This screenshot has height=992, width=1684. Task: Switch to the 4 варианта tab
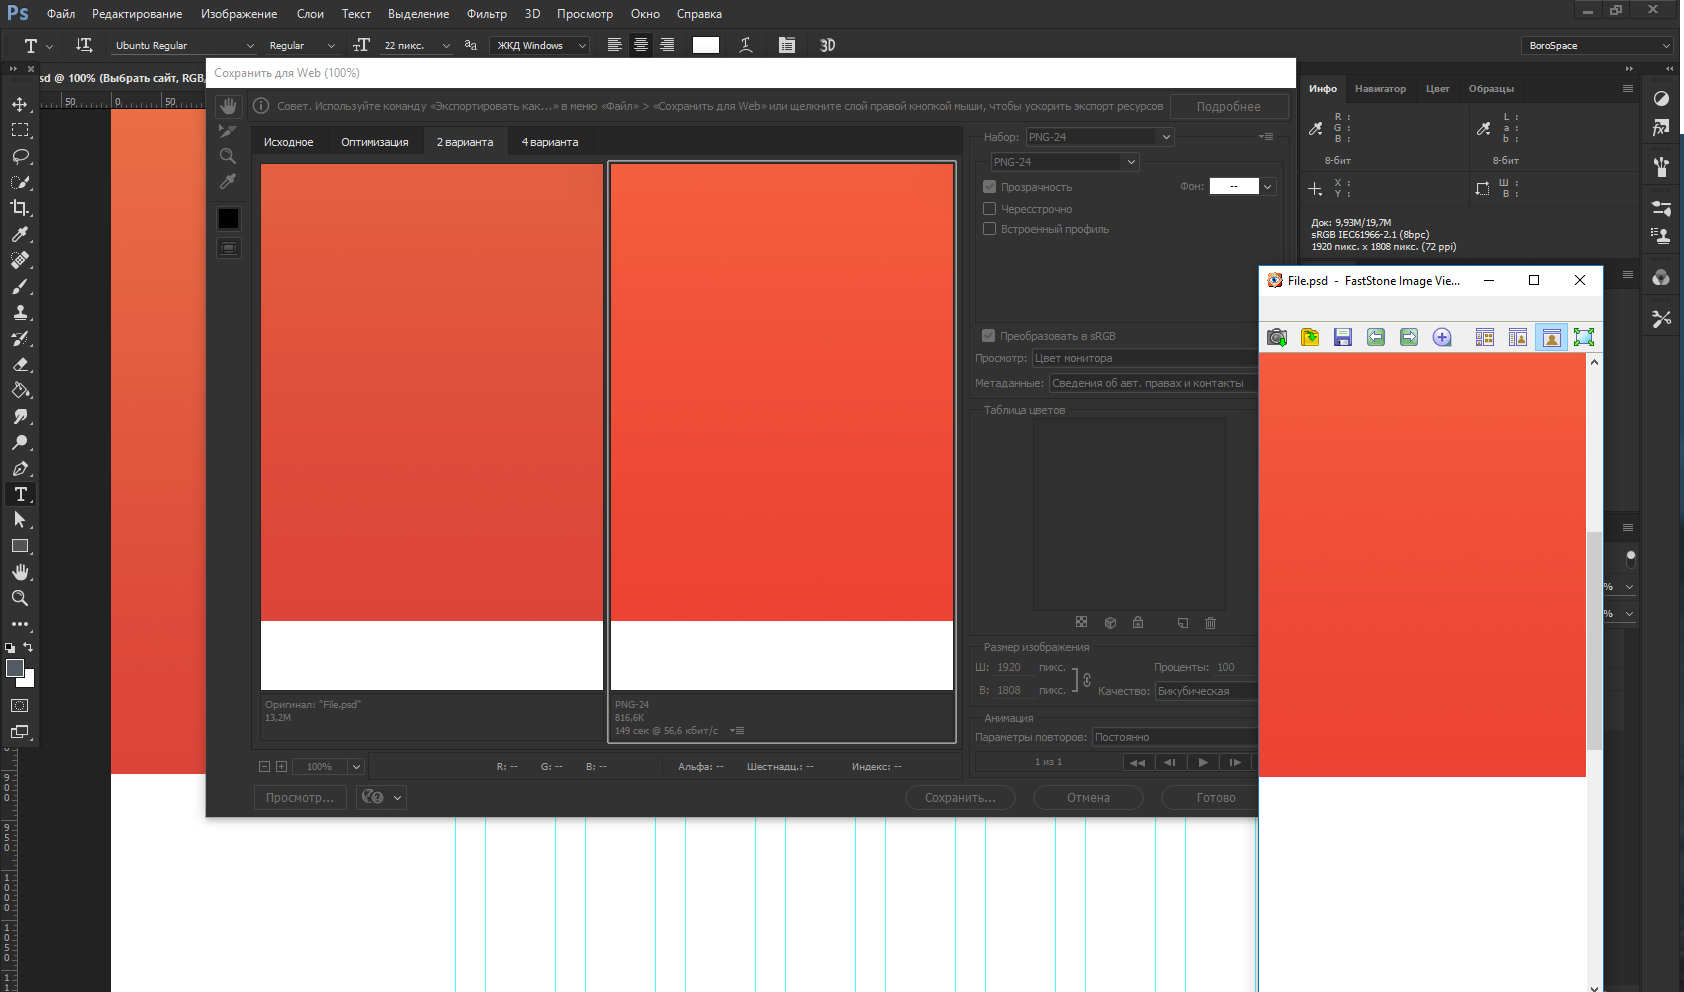click(550, 142)
